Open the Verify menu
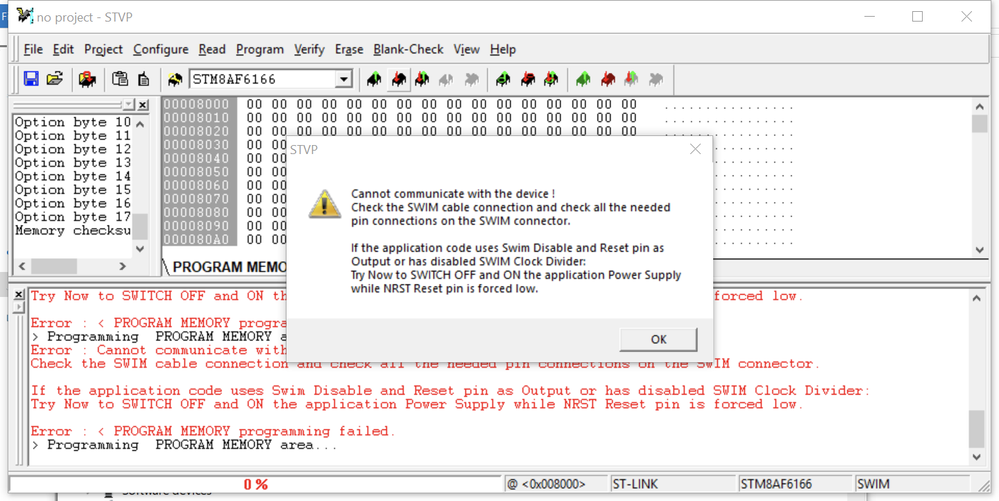999x501 pixels. pyautogui.click(x=310, y=49)
